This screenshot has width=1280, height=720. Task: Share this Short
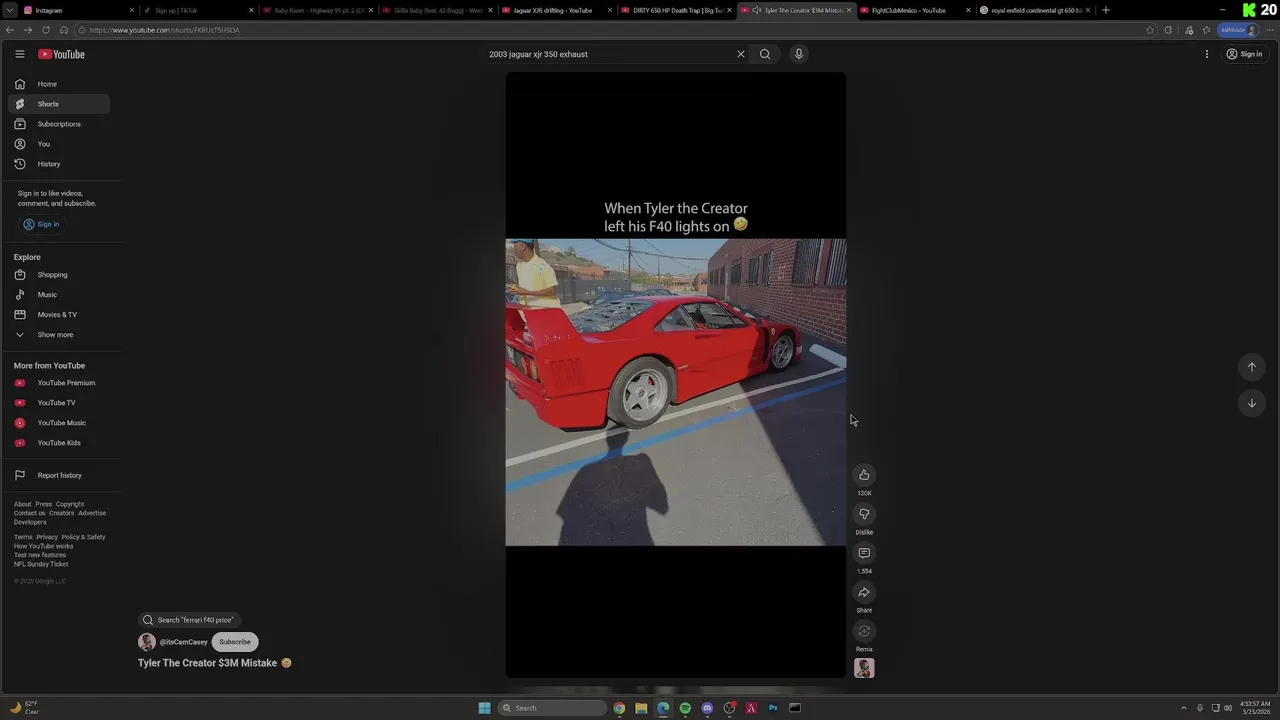[x=864, y=592]
